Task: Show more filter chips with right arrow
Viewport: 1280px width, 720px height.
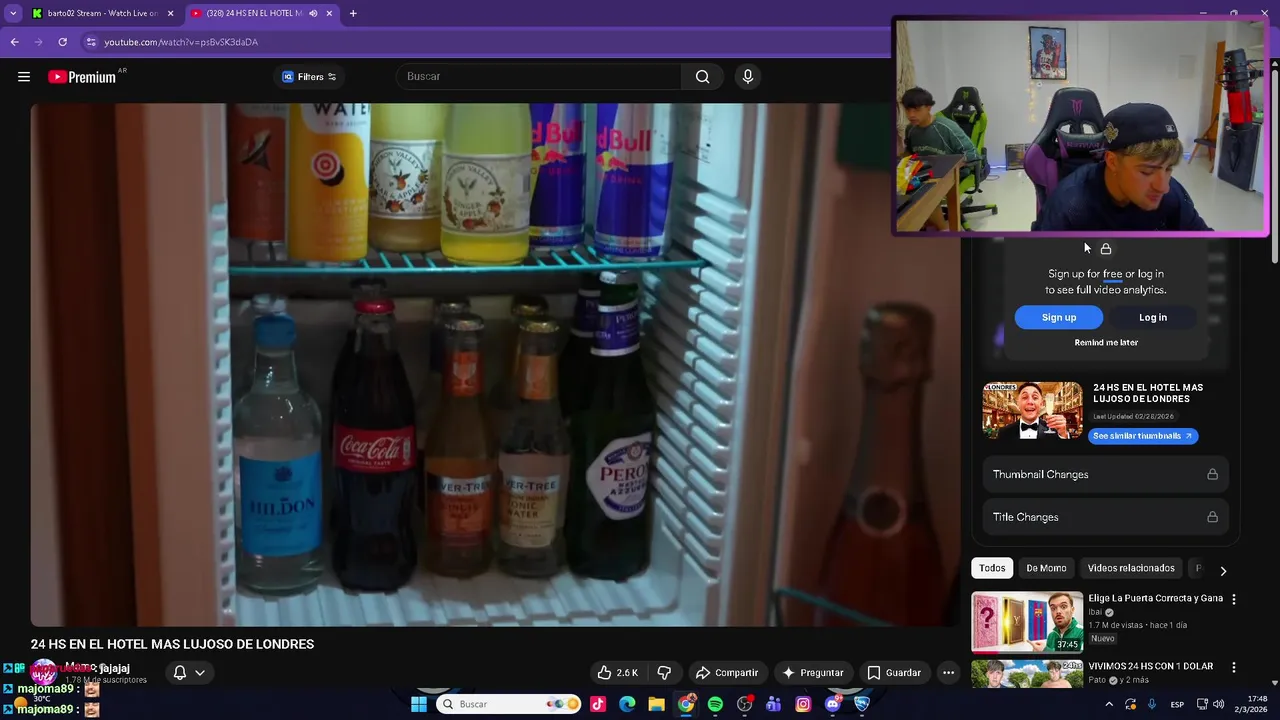Action: (x=1222, y=570)
